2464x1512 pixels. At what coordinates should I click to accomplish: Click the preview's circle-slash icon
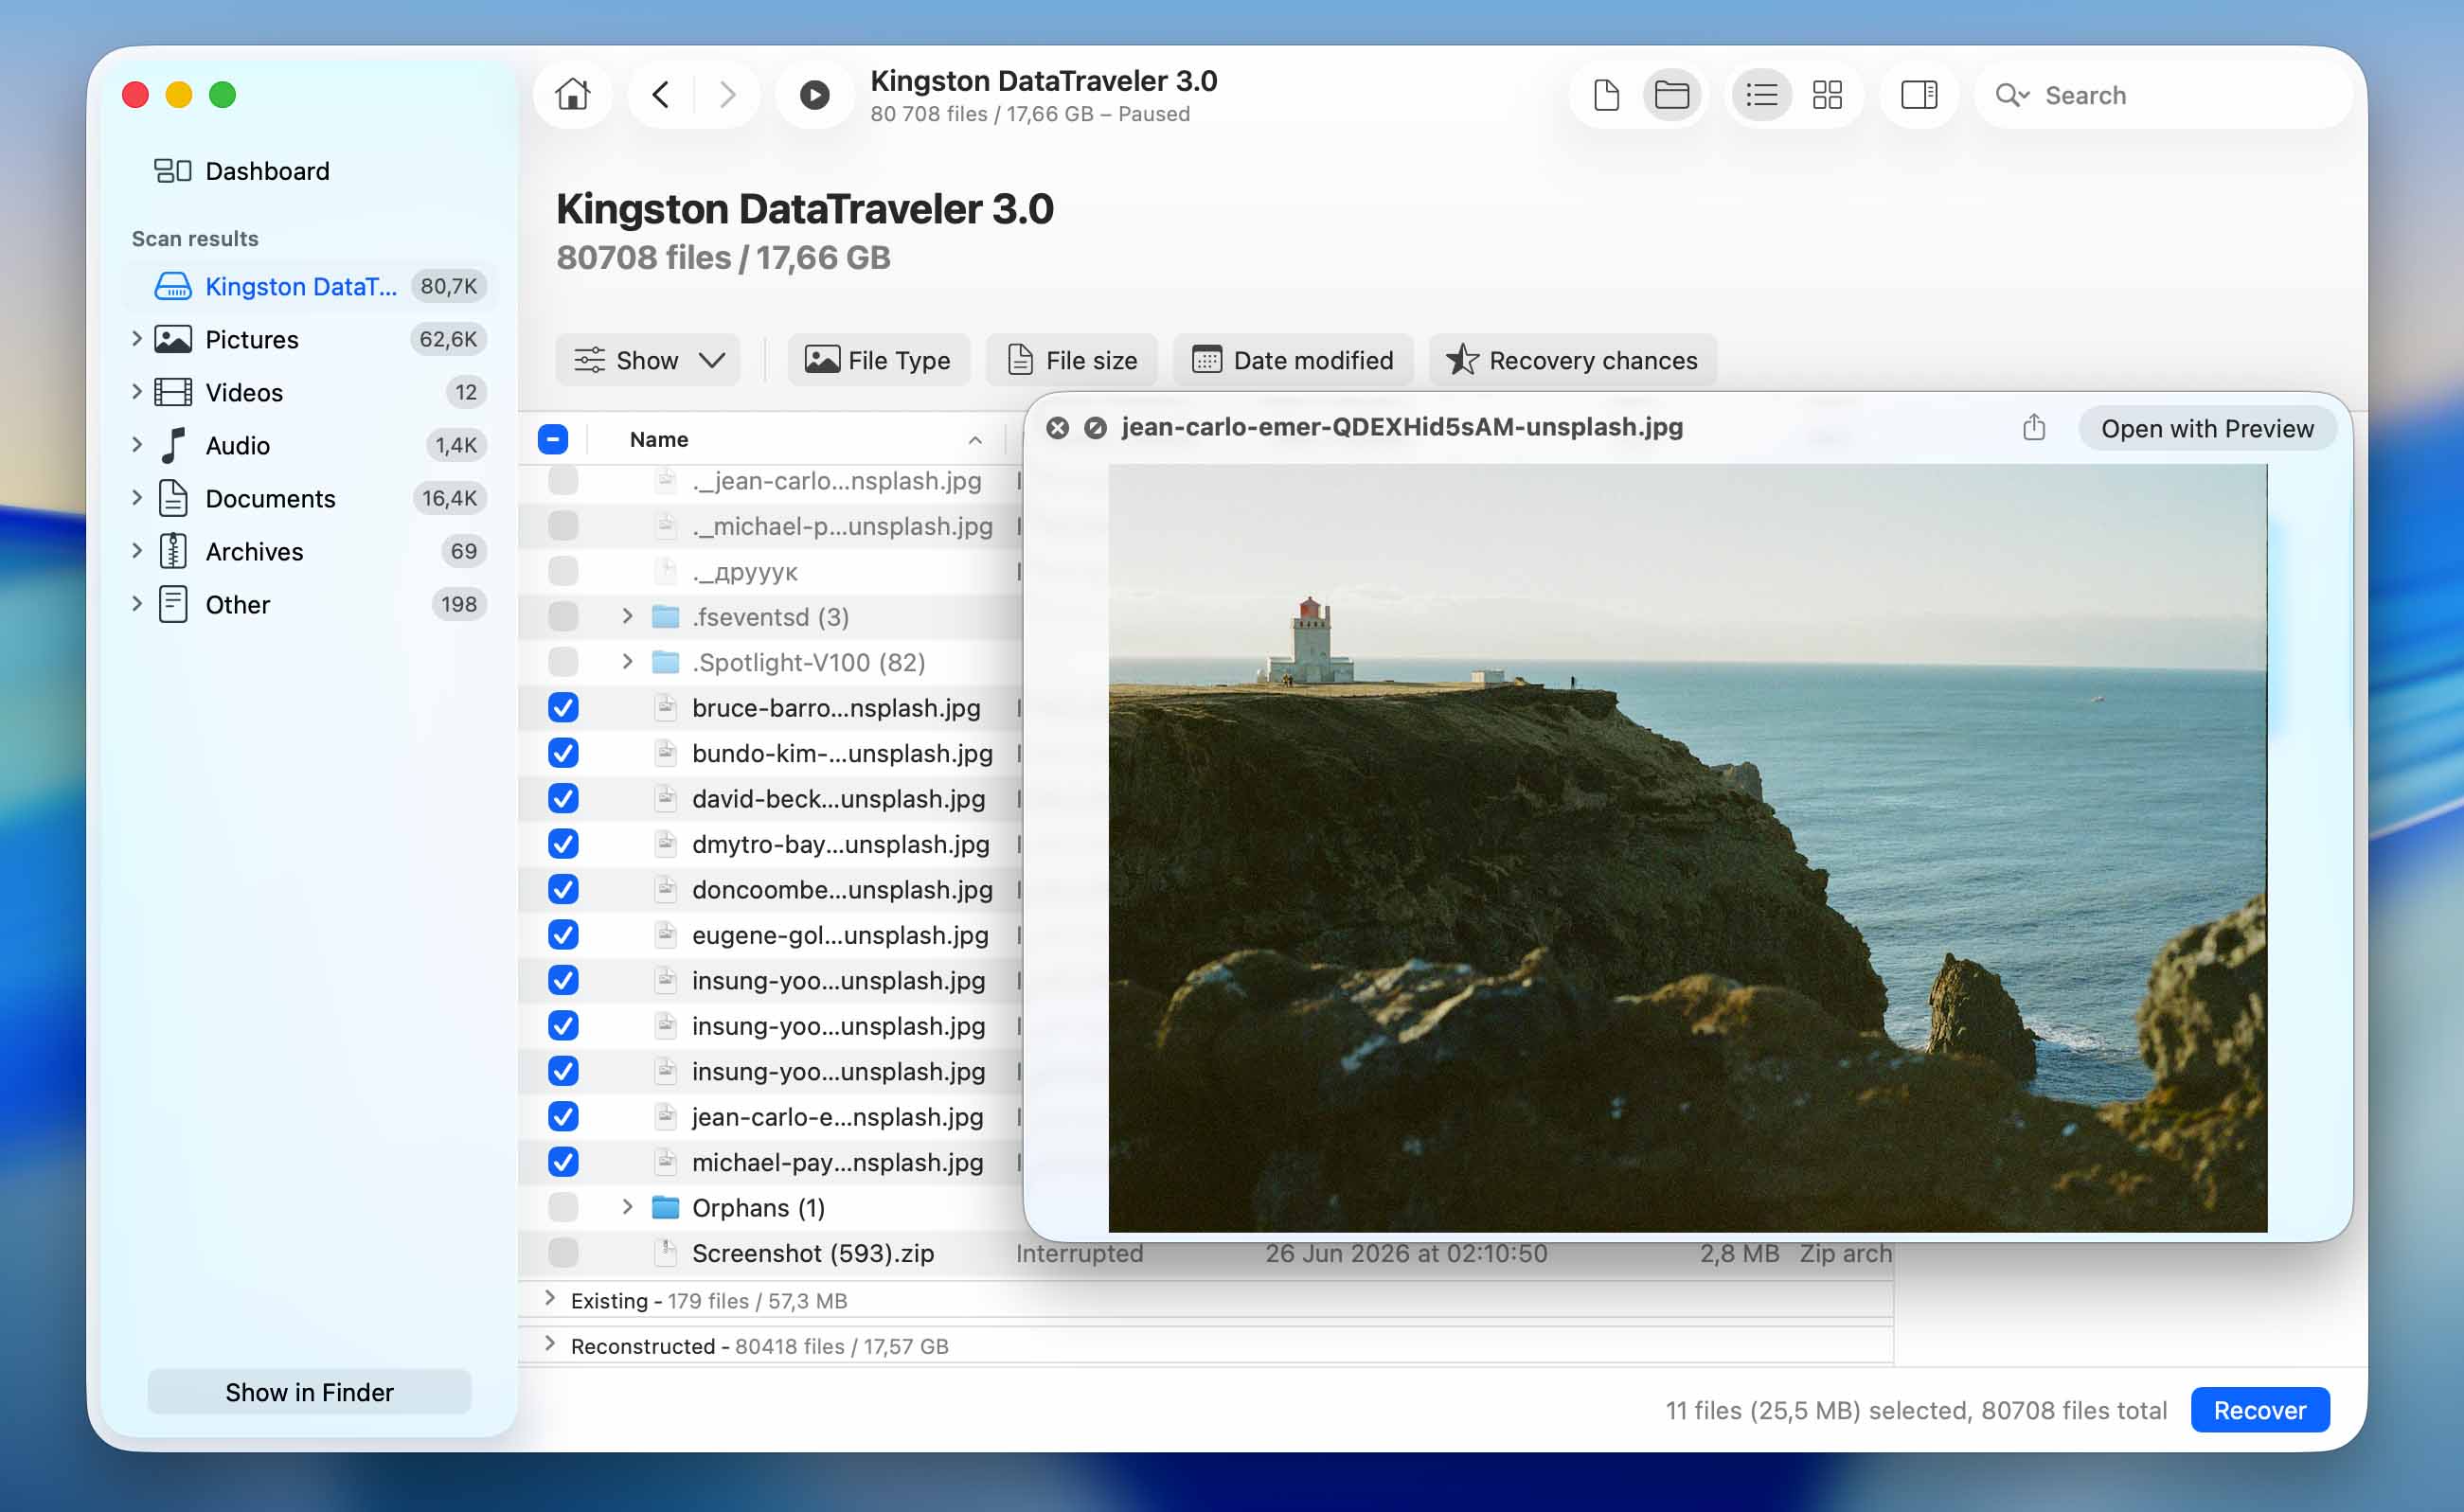pos(1095,428)
